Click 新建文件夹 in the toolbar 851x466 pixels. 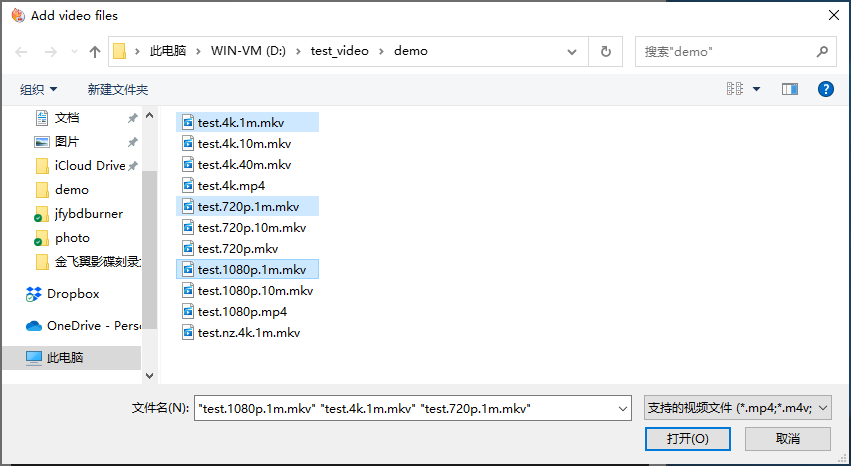118,89
